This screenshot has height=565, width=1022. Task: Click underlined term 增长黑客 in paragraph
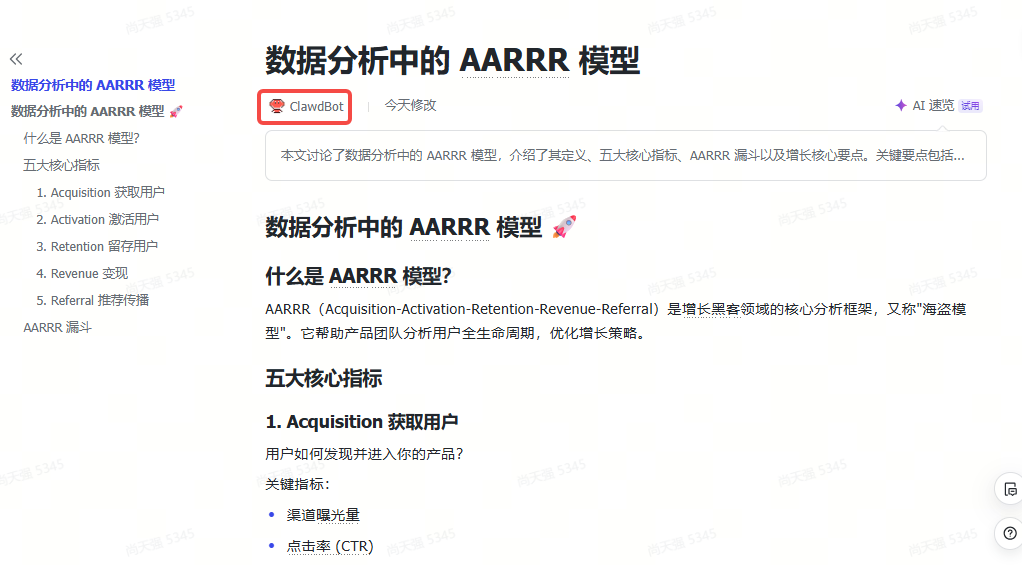coord(711,310)
